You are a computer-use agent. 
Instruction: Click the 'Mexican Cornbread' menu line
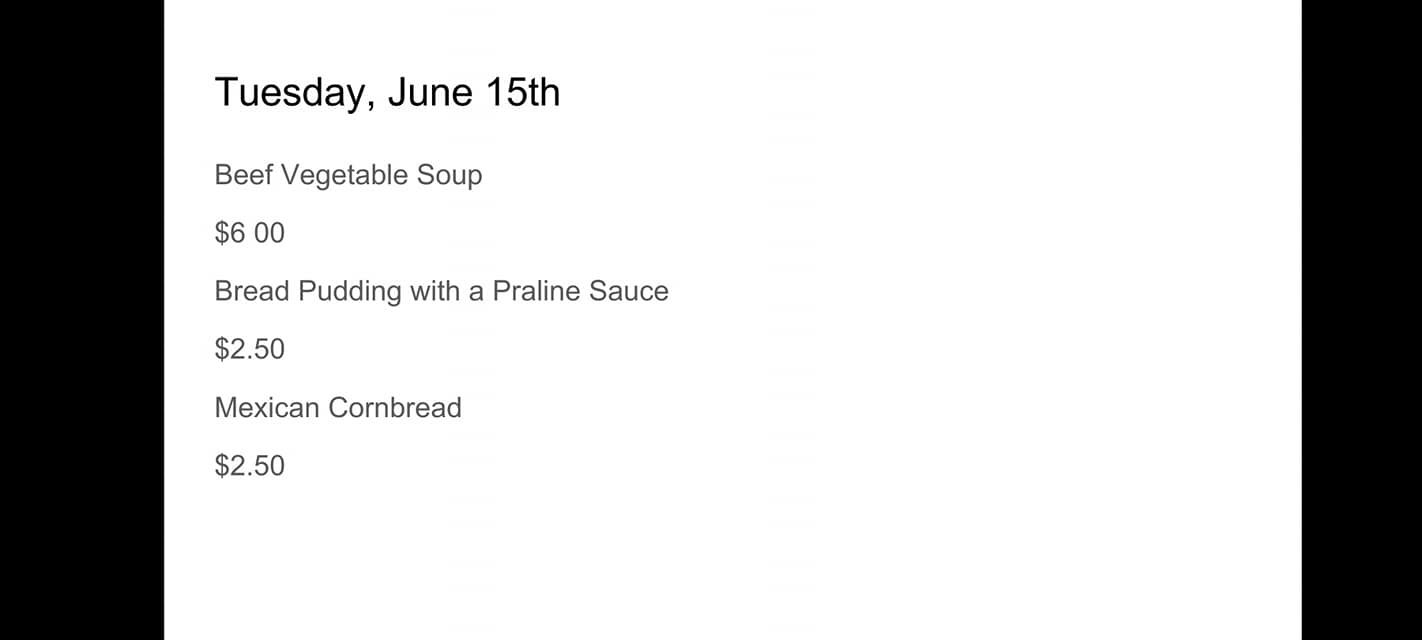338,407
